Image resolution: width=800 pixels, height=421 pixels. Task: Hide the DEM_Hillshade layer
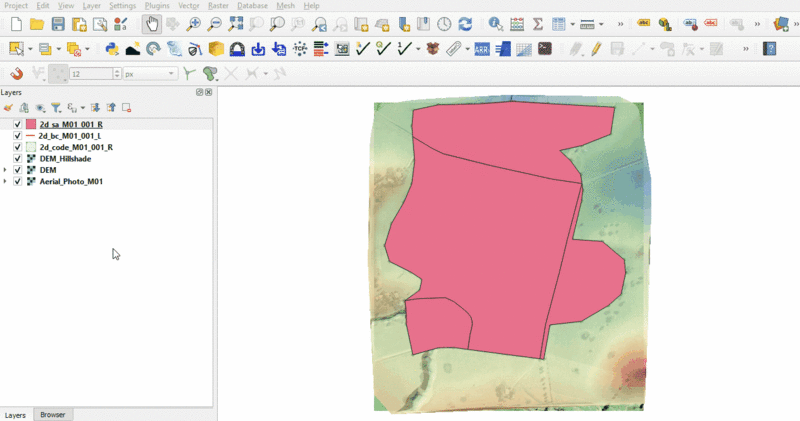point(18,159)
